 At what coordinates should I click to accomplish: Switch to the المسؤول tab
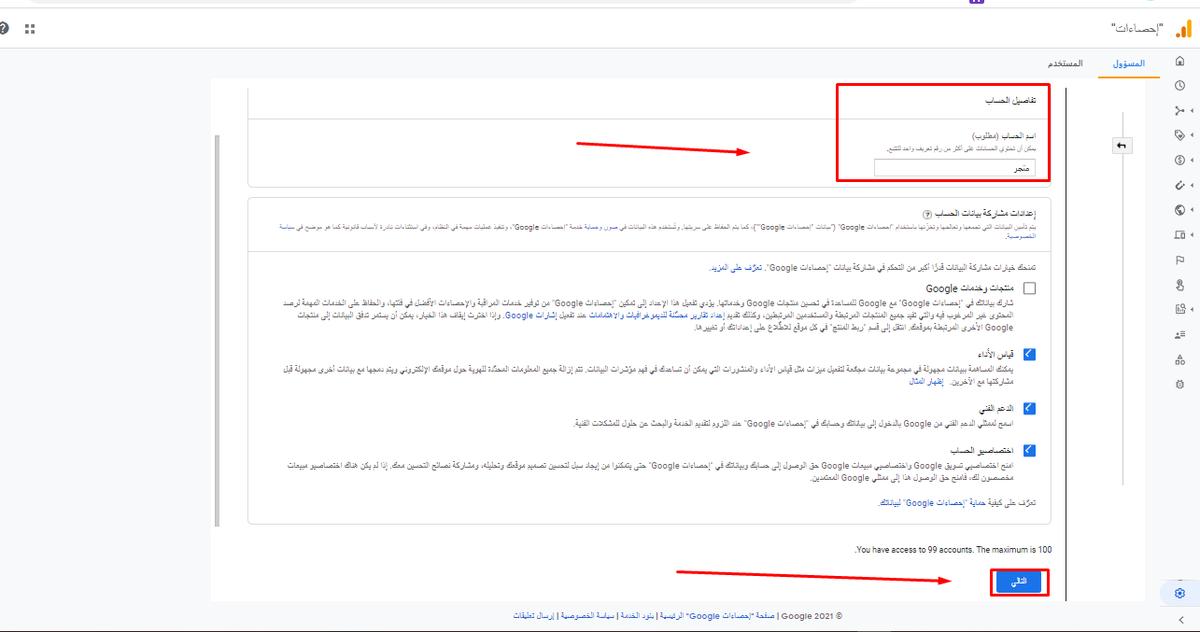1127,64
